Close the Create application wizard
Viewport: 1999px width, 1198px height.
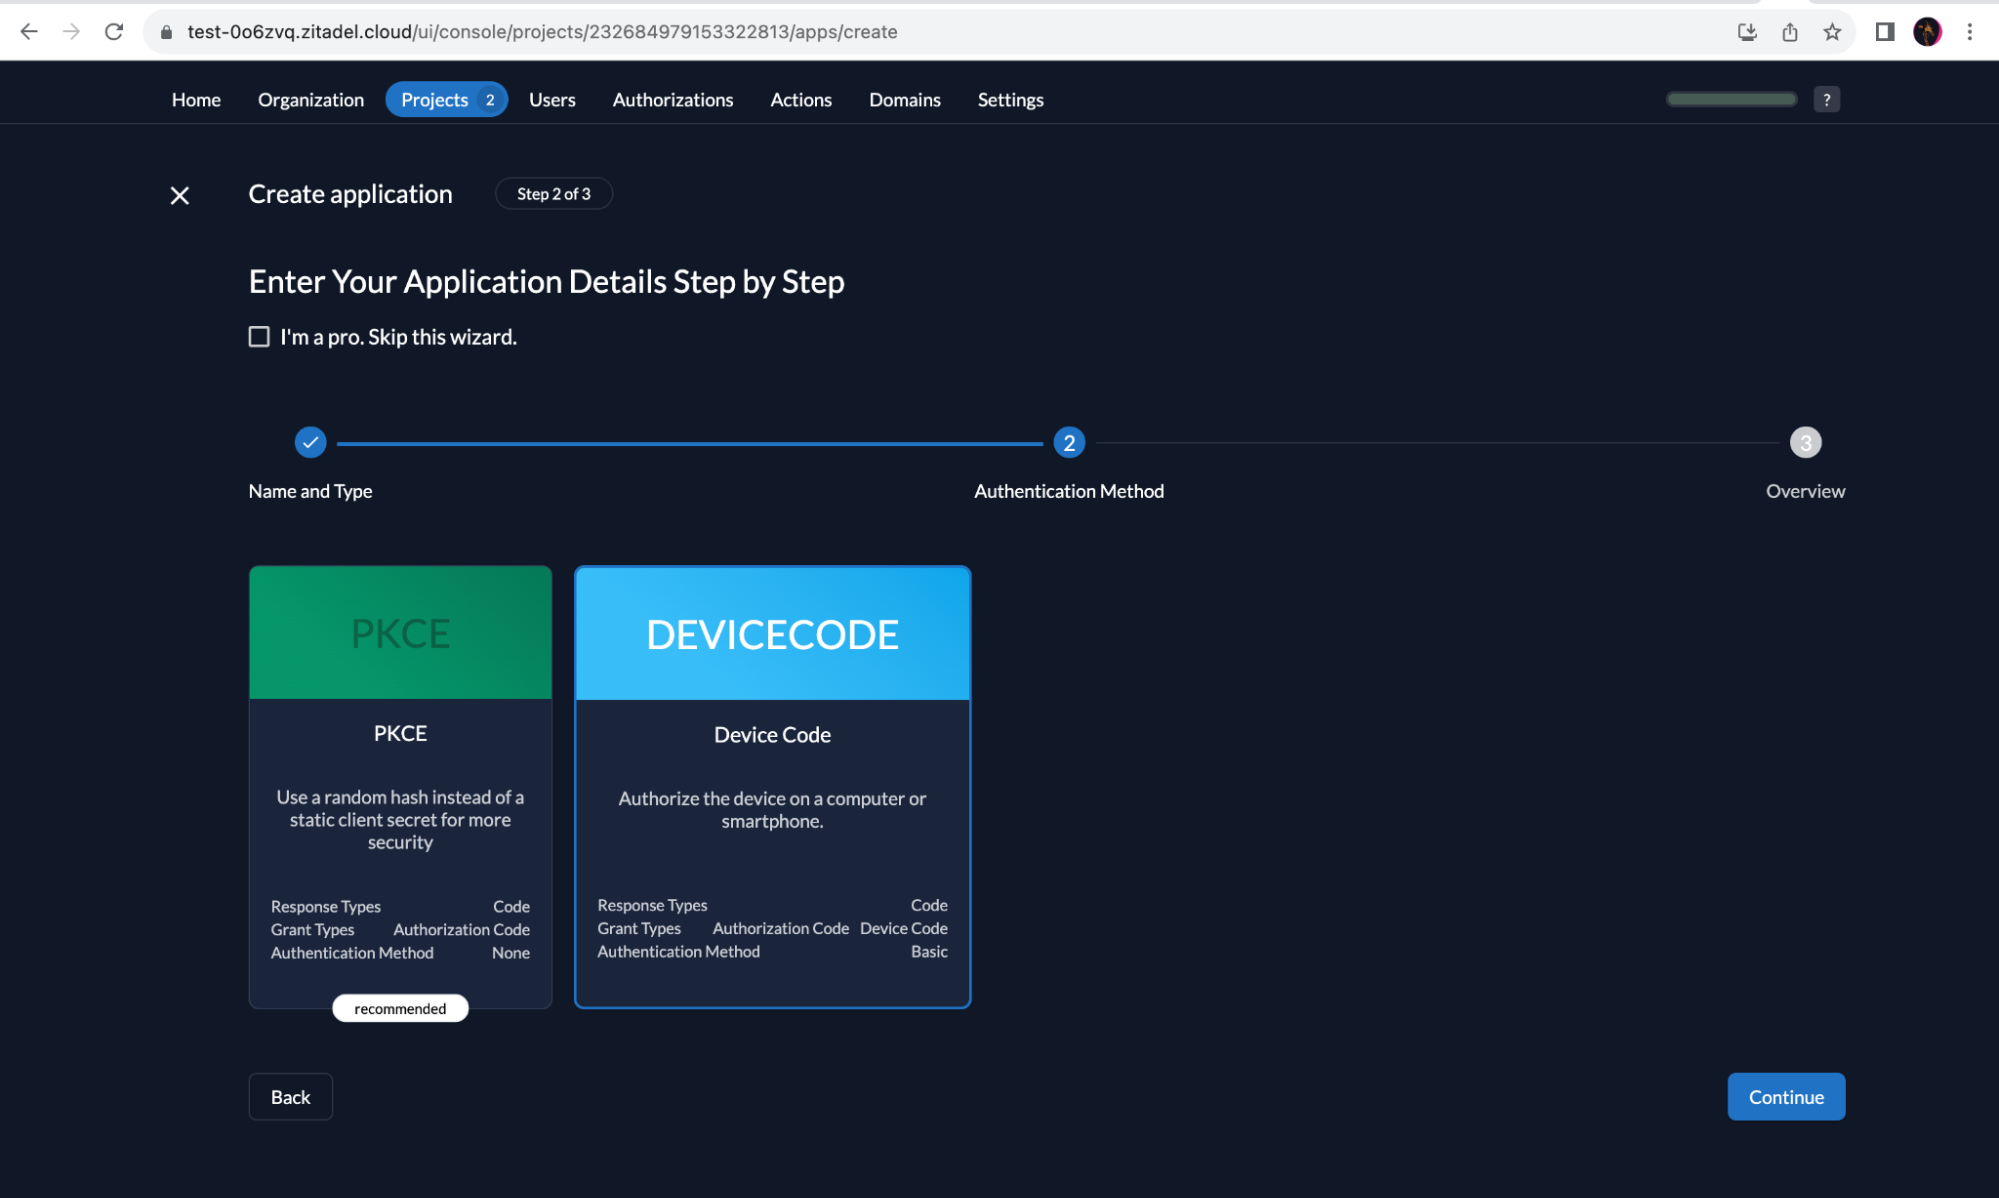click(x=180, y=195)
